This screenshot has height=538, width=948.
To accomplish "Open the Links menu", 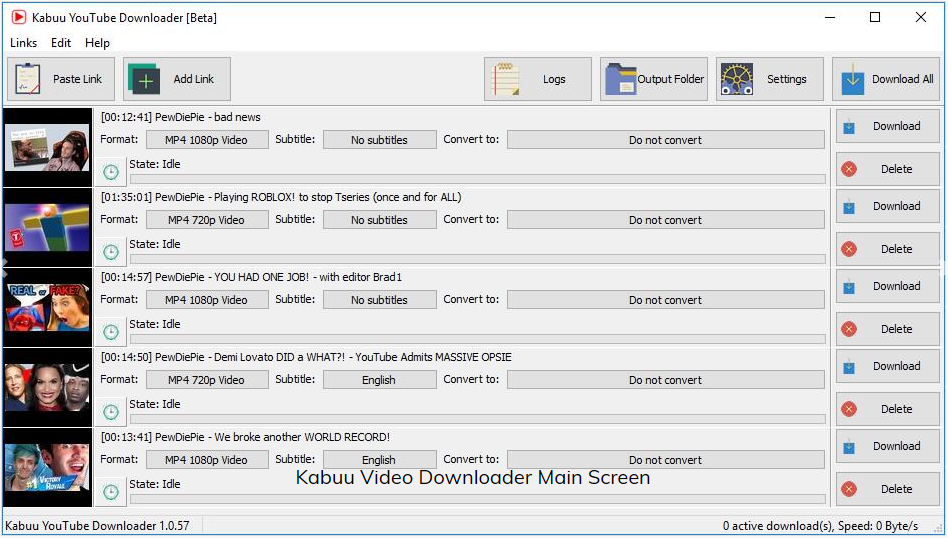I will click(x=24, y=43).
